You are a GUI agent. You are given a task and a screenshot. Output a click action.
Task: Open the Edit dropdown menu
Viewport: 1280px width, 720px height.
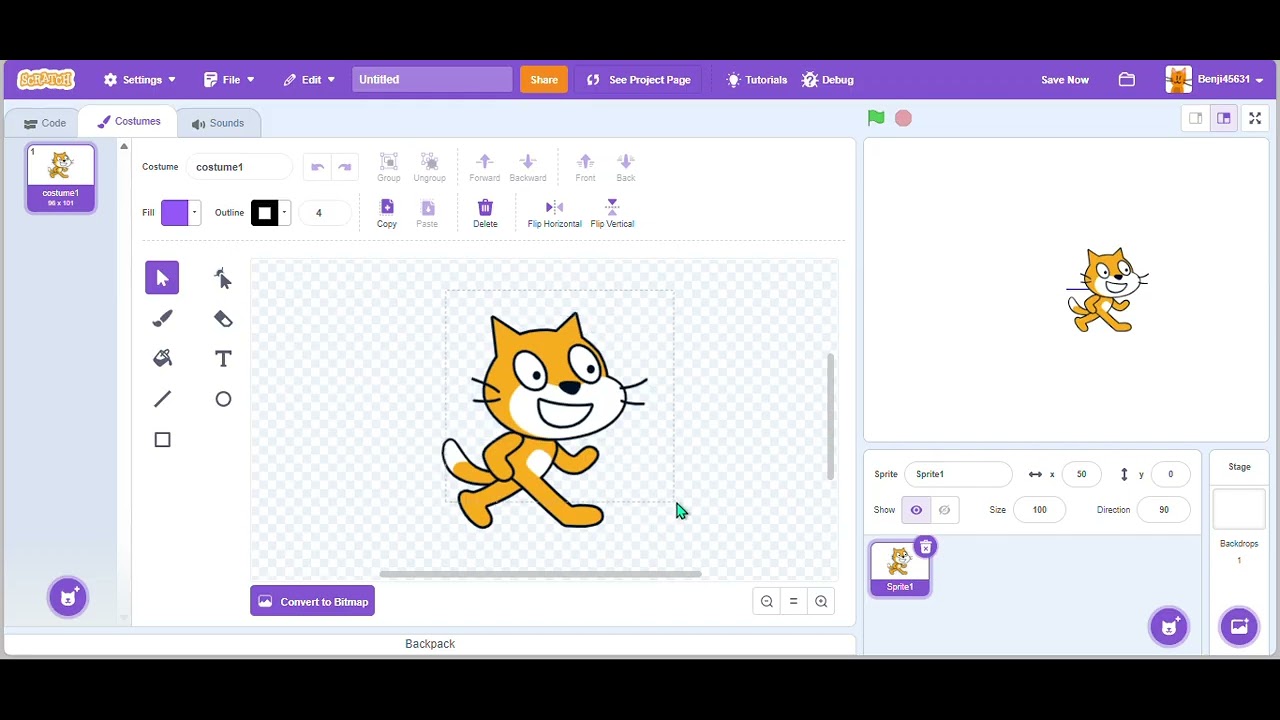309,80
